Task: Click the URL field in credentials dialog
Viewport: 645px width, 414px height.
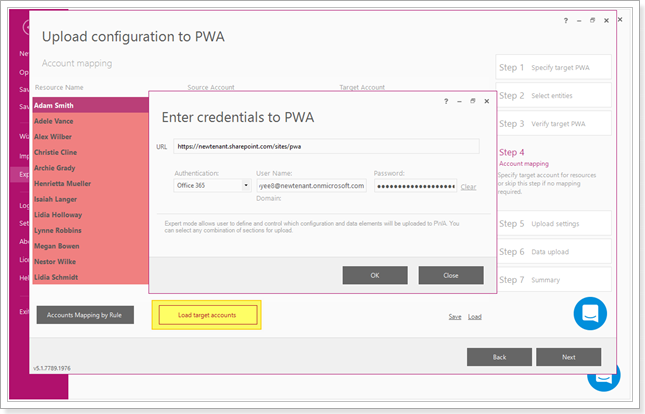Action: [326, 147]
